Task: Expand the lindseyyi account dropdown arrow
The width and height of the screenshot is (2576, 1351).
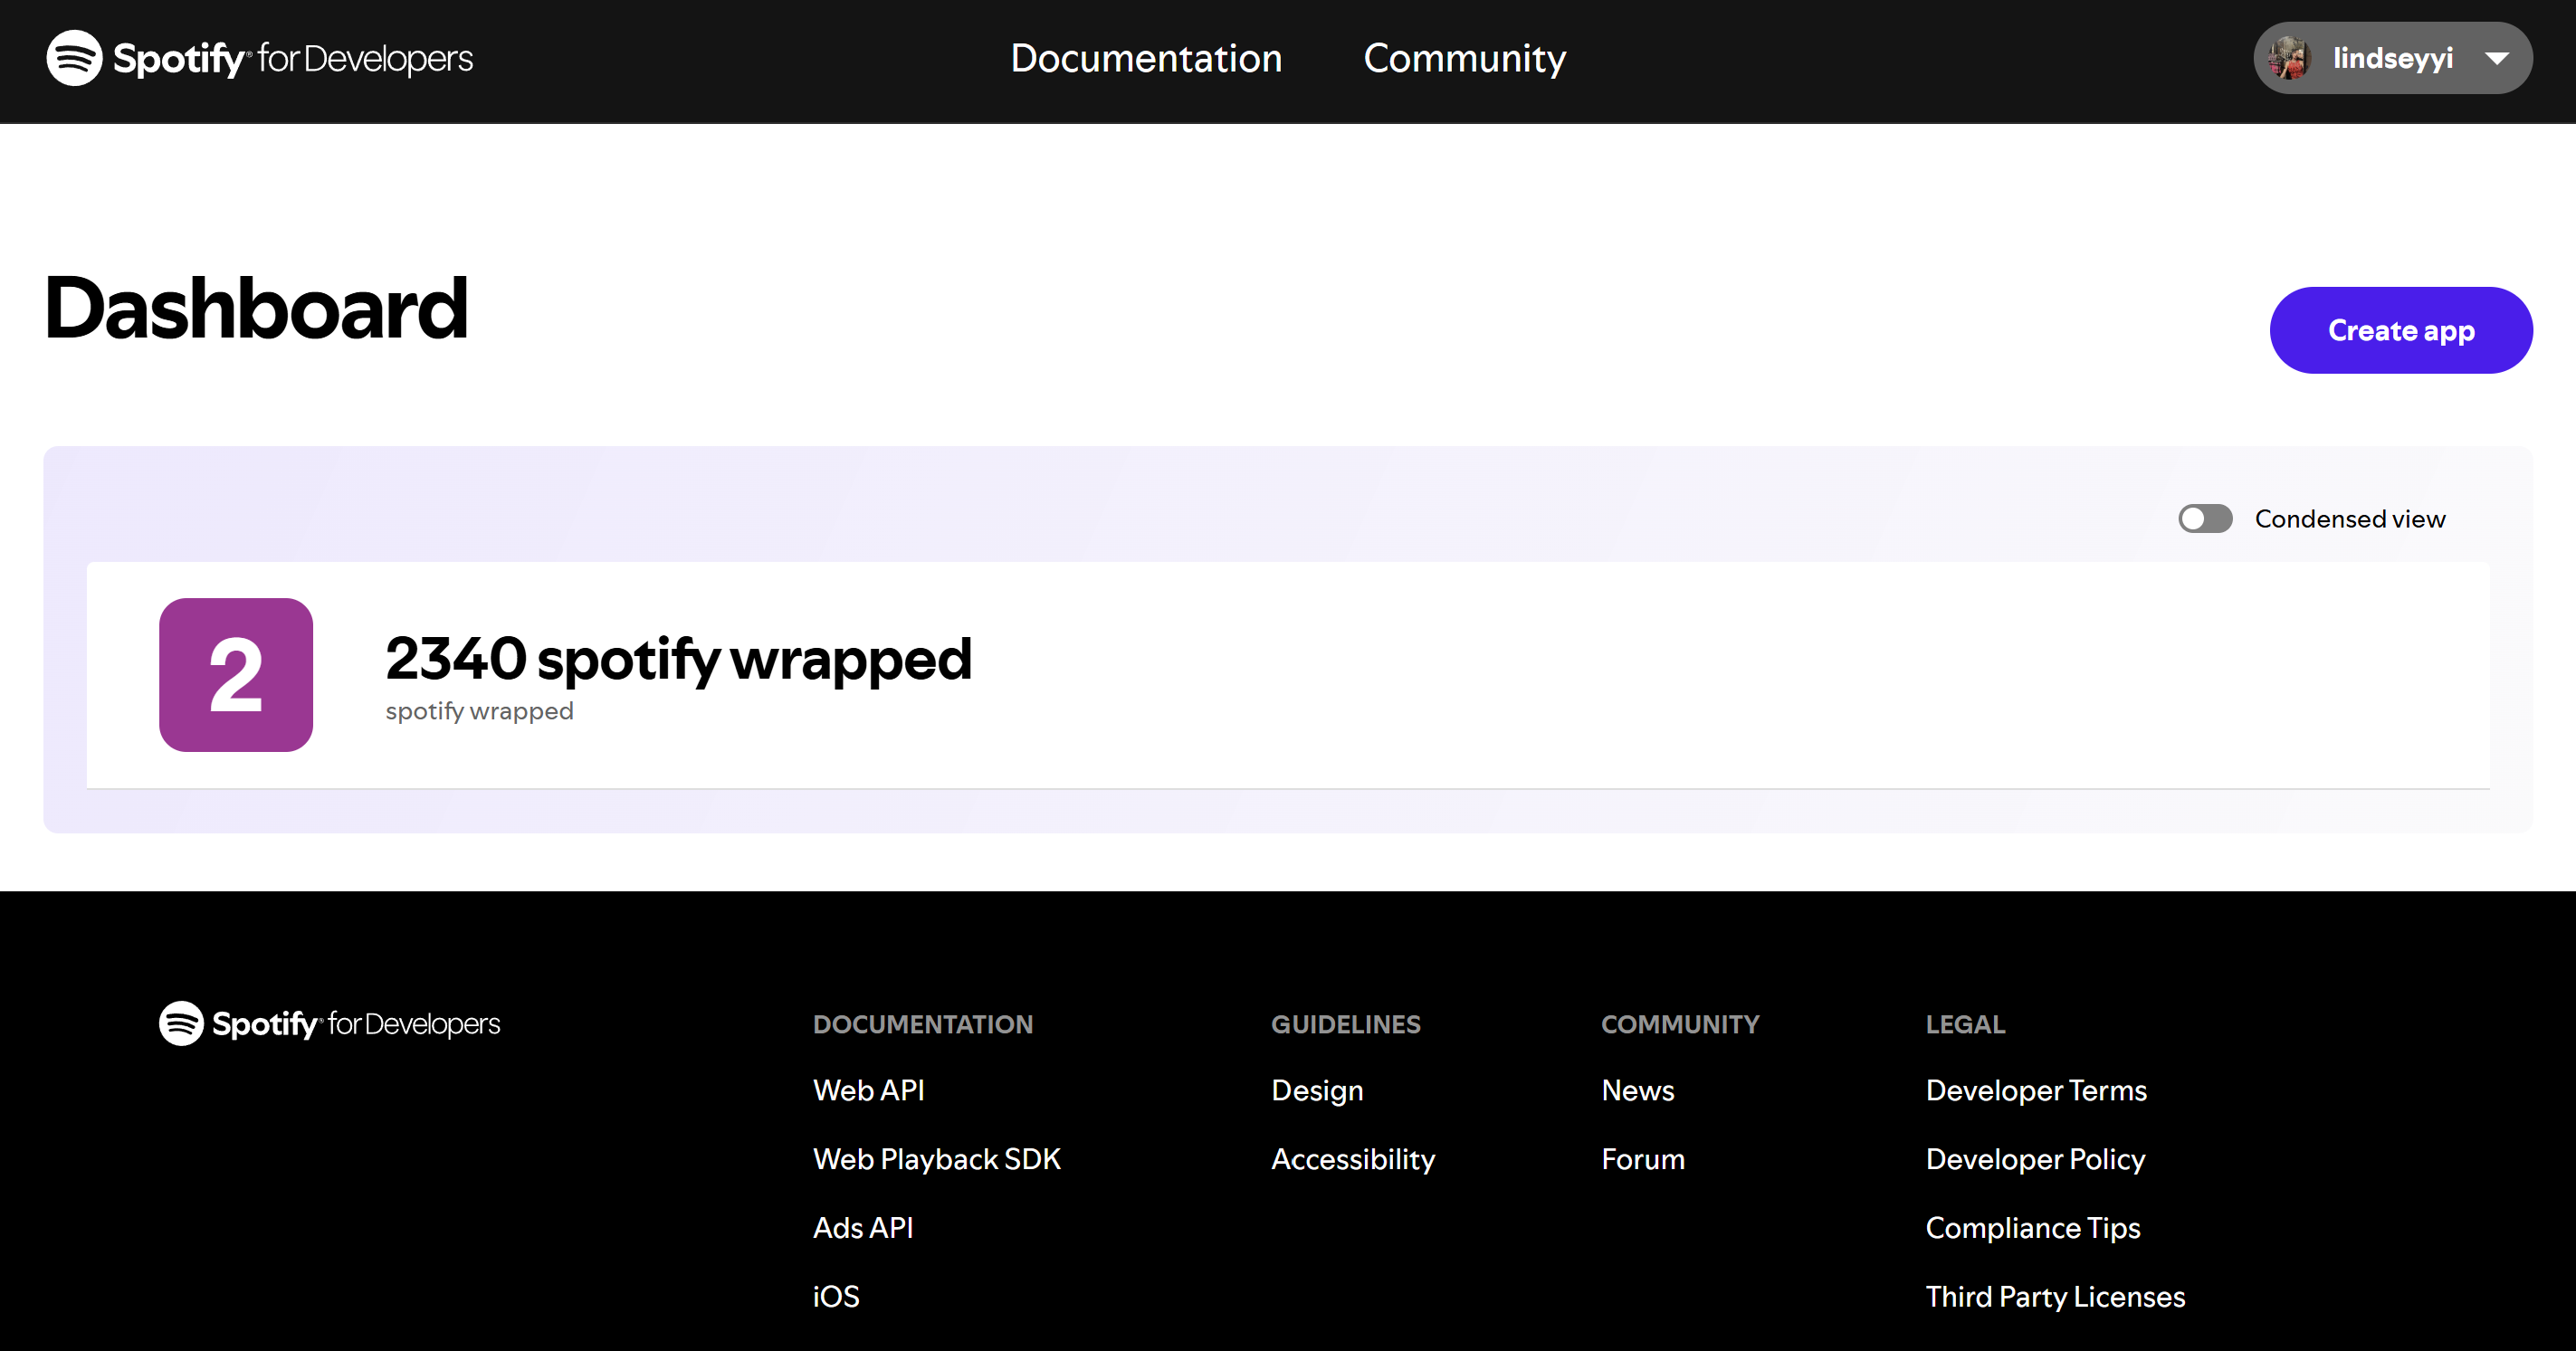Action: [x=2497, y=58]
